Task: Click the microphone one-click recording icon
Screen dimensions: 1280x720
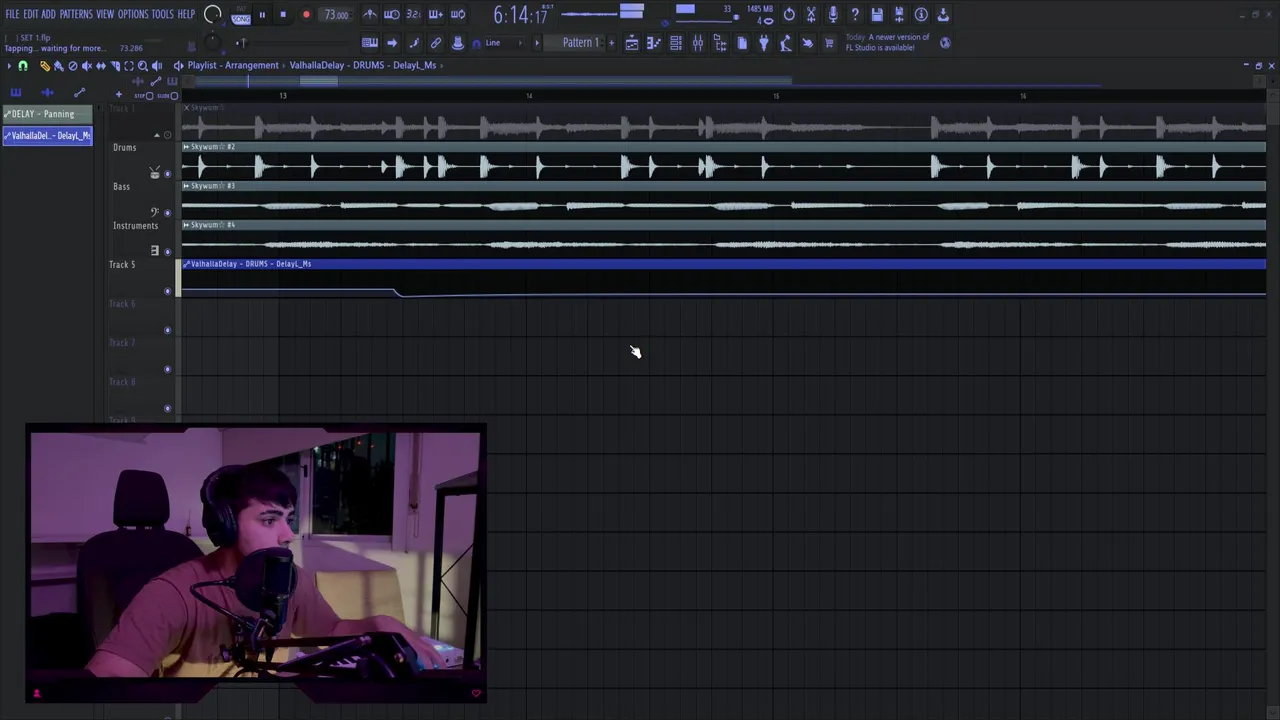Action: click(833, 15)
